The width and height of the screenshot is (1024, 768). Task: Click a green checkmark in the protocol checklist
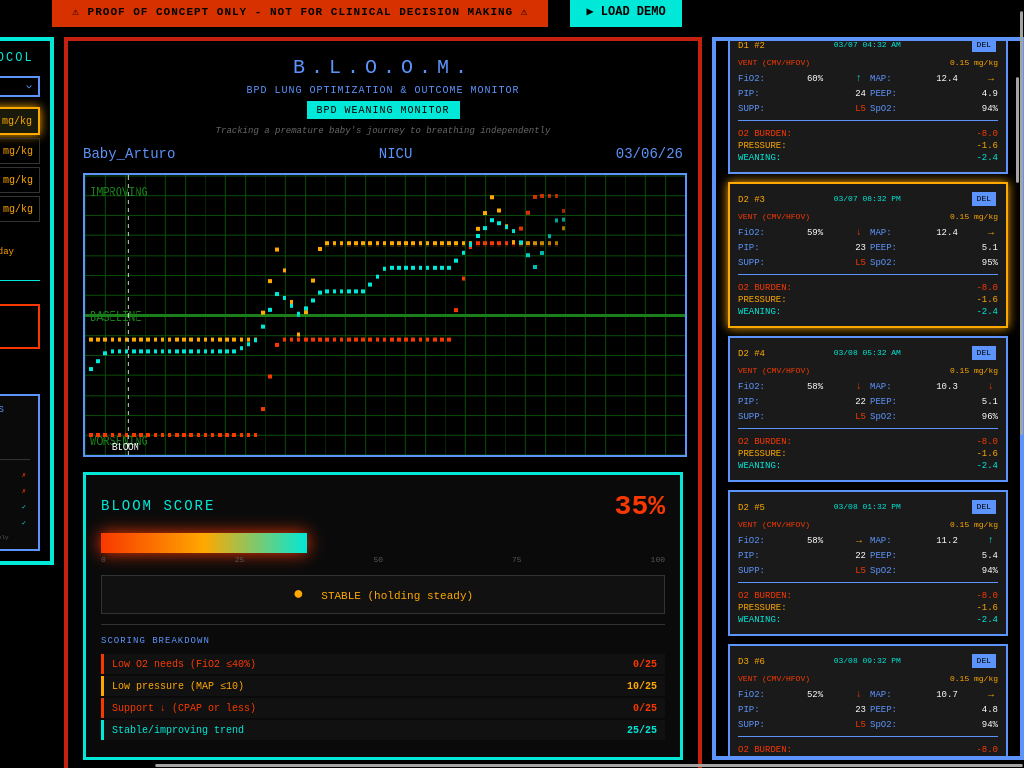click(x=23, y=507)
